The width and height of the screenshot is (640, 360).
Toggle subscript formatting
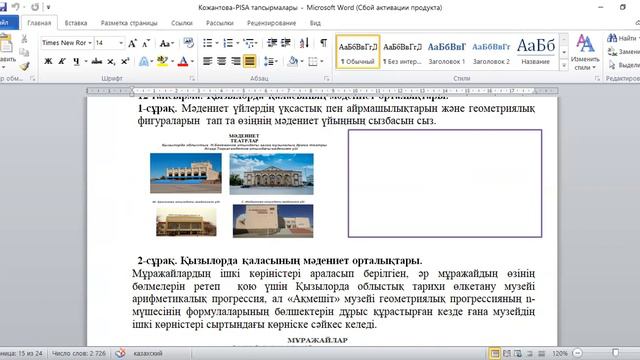click(111, 61)
